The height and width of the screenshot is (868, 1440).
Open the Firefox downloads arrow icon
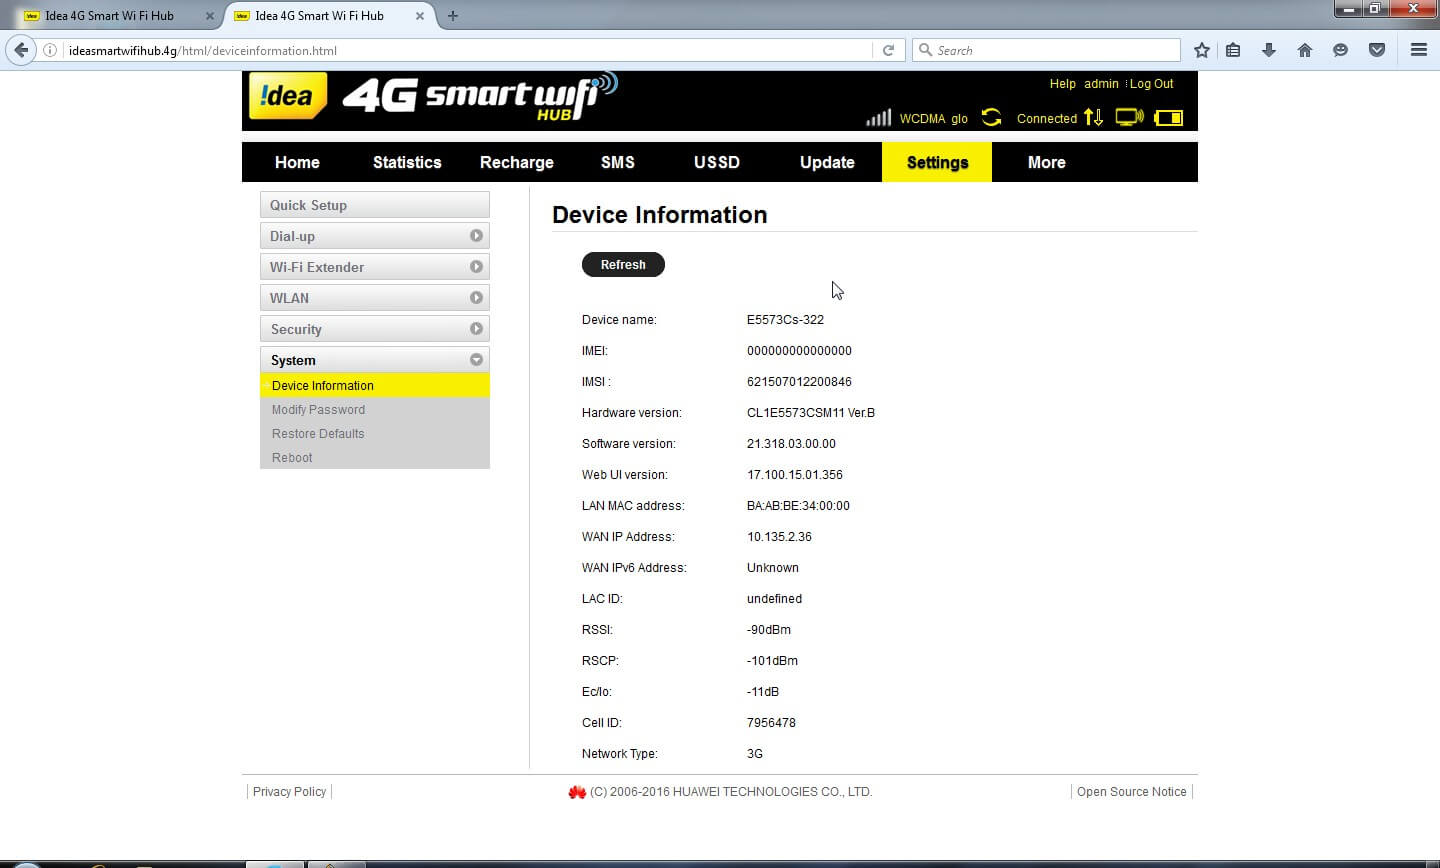click(1268, 50)
